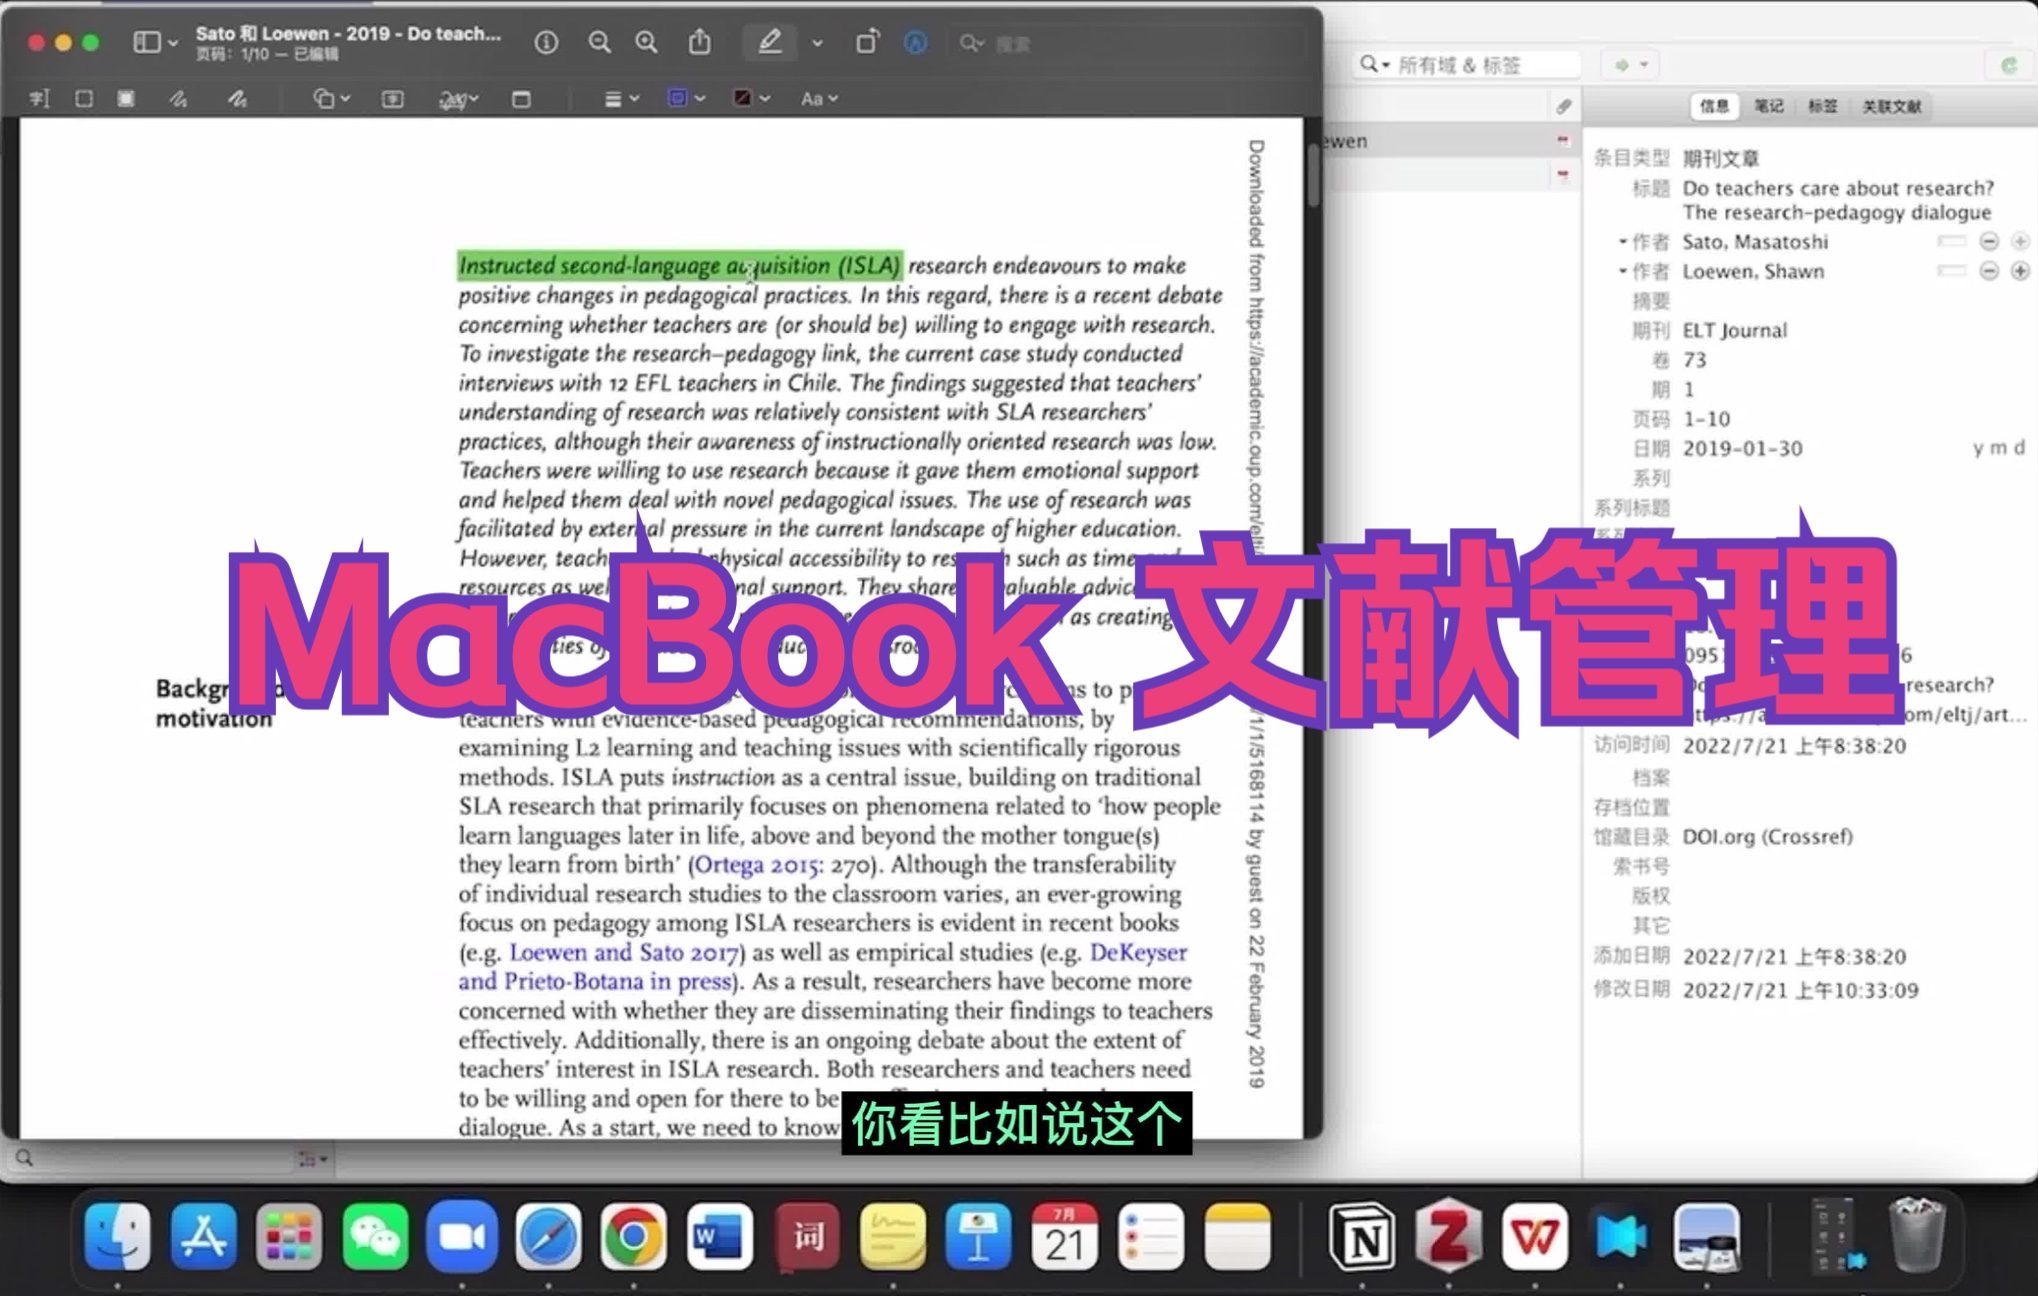Collapse the Sato, Masatoshi author disclosure arrow
This screenshot has height=1296, width=2038.
tap(1622, 242)
